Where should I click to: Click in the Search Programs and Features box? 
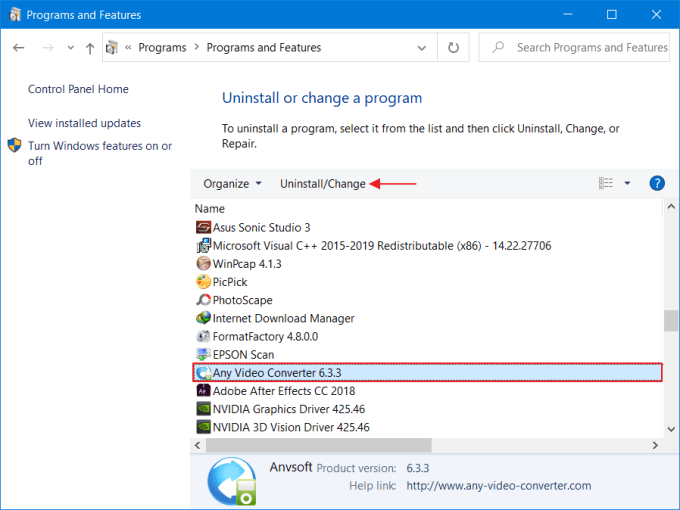click(x=574, y=47)
